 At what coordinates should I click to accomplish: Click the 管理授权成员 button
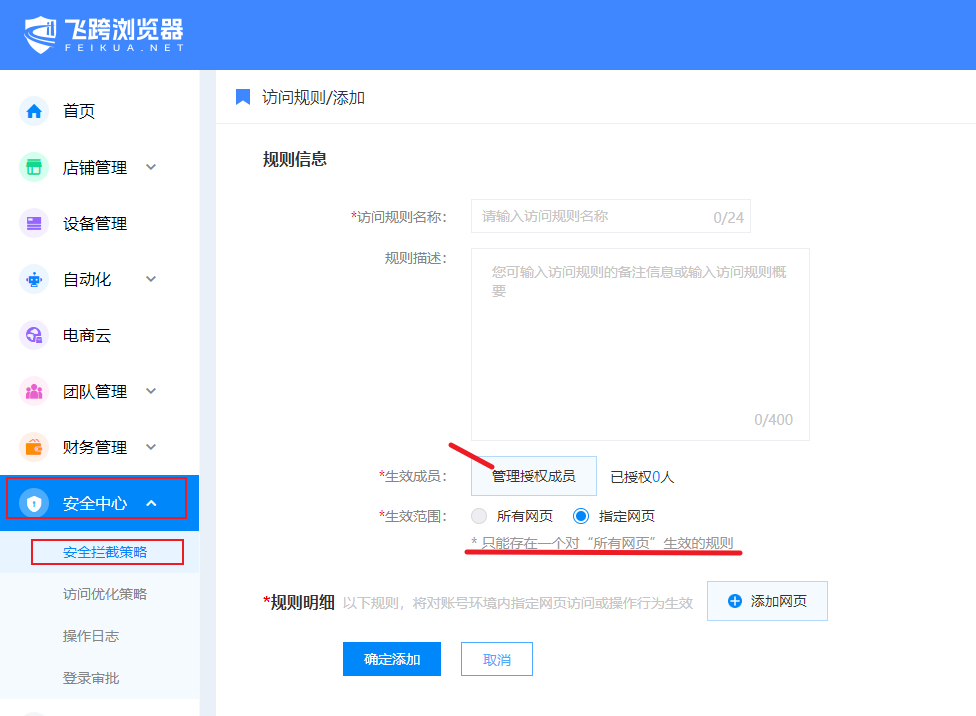533,476
